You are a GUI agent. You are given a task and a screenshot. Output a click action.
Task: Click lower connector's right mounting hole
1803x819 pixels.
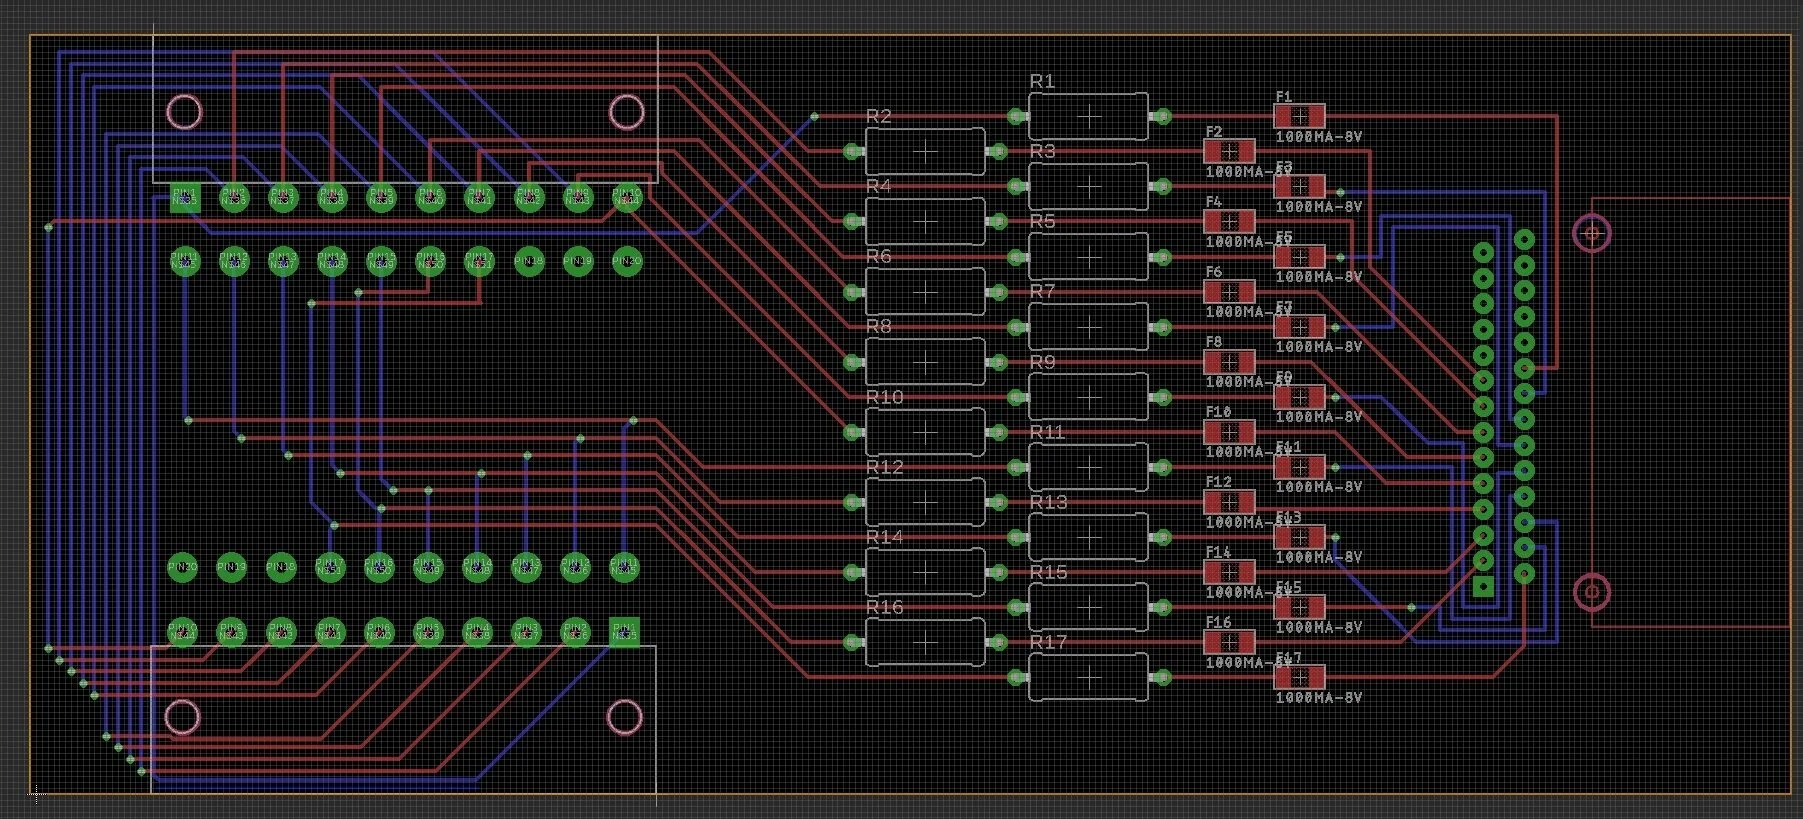(x=625, y=717)
